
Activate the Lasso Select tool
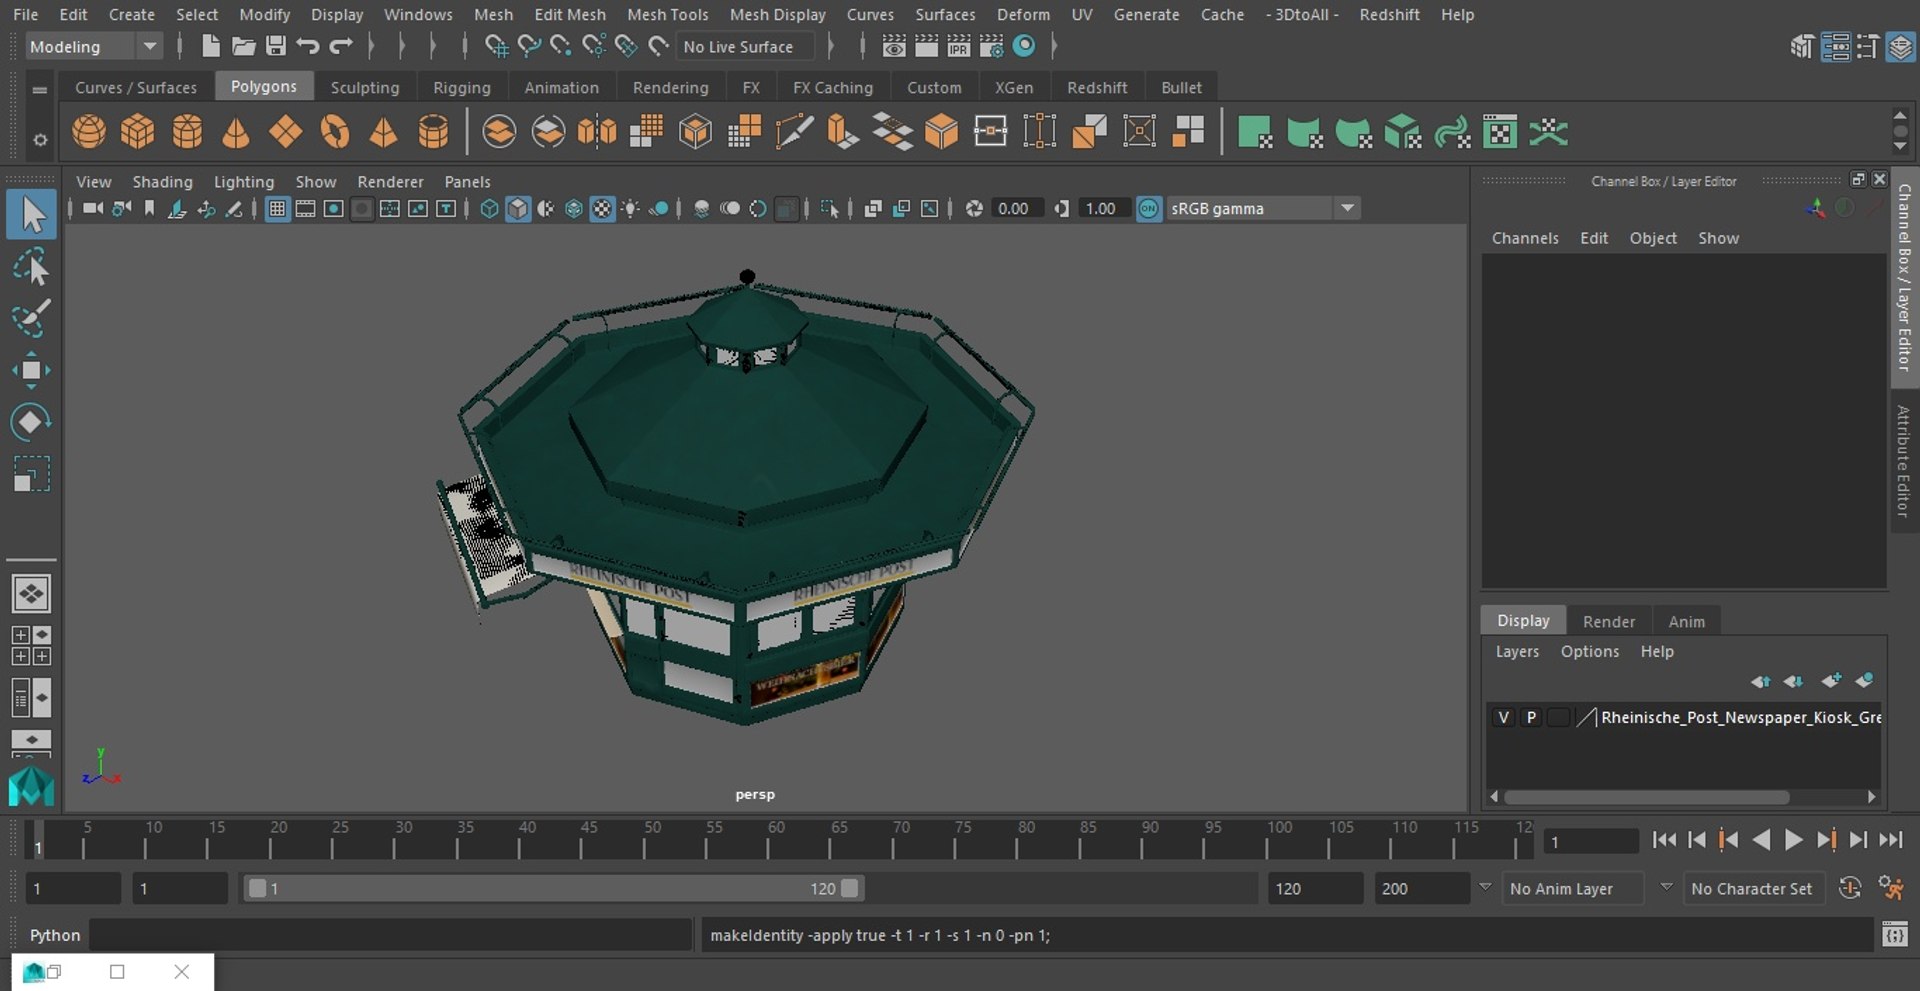click(x=31, y=267)
